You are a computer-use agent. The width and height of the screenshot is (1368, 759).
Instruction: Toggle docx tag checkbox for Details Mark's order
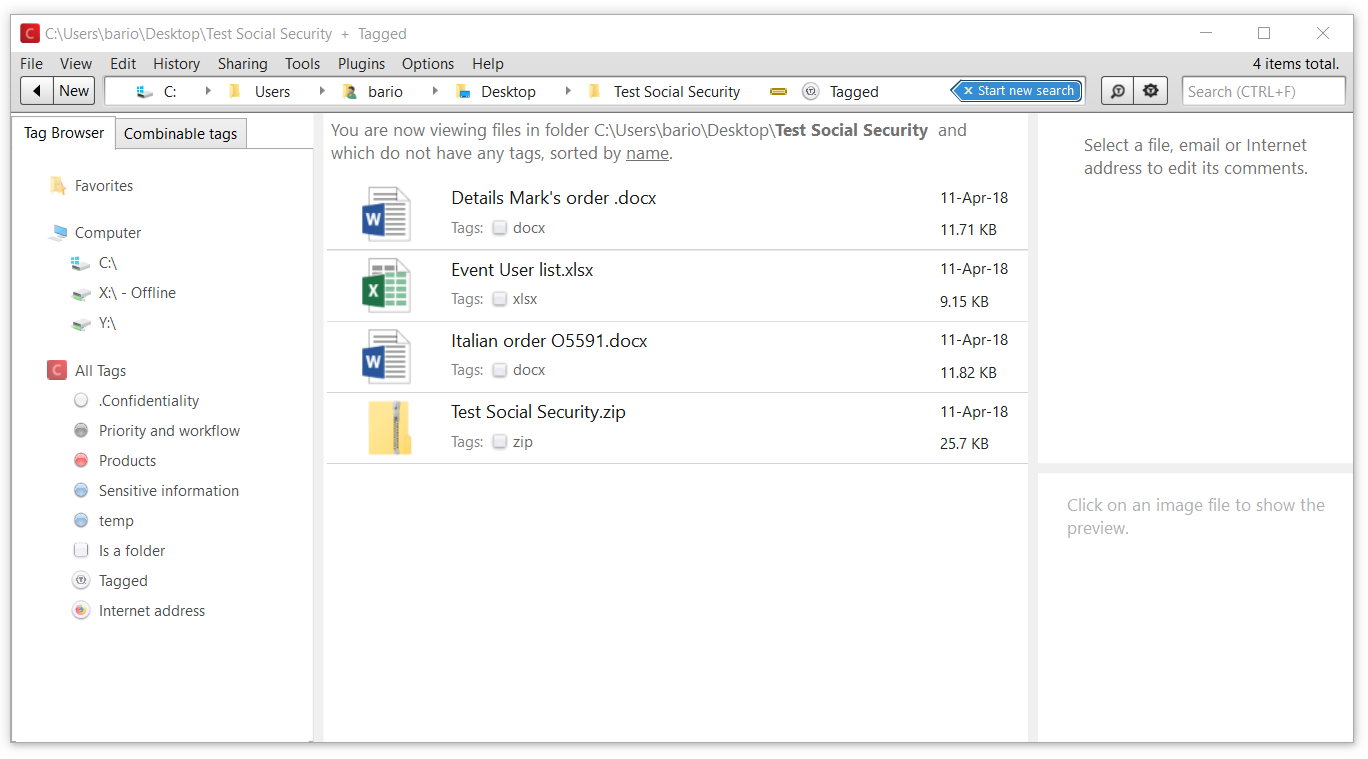500,228
